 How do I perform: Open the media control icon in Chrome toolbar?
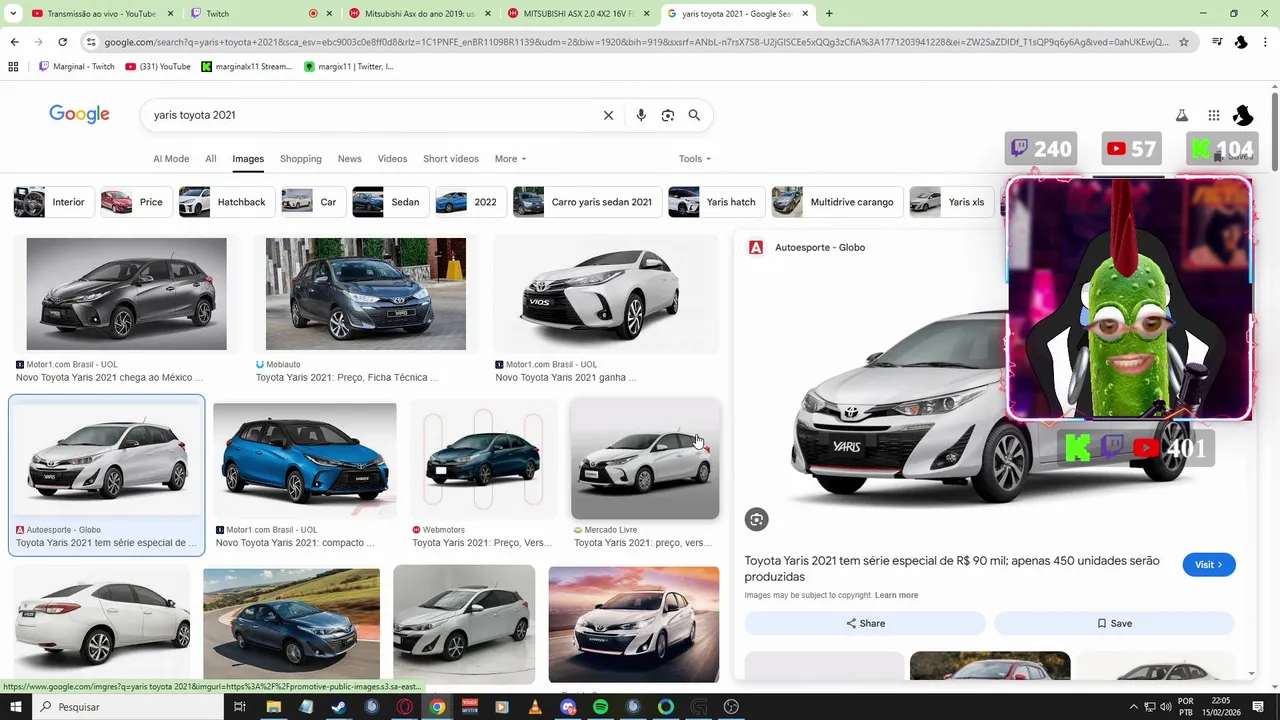tap(1217, 42)
